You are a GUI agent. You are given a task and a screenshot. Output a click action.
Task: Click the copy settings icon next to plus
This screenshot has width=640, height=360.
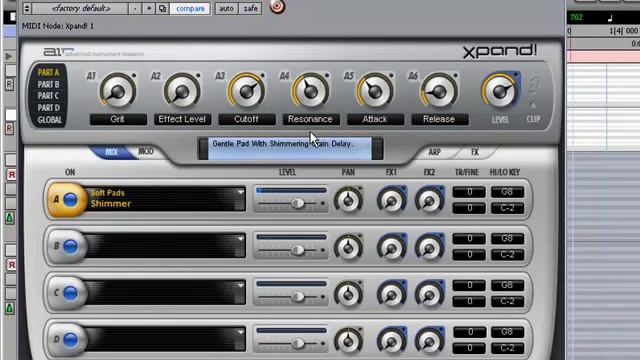(x=162, y=8)
